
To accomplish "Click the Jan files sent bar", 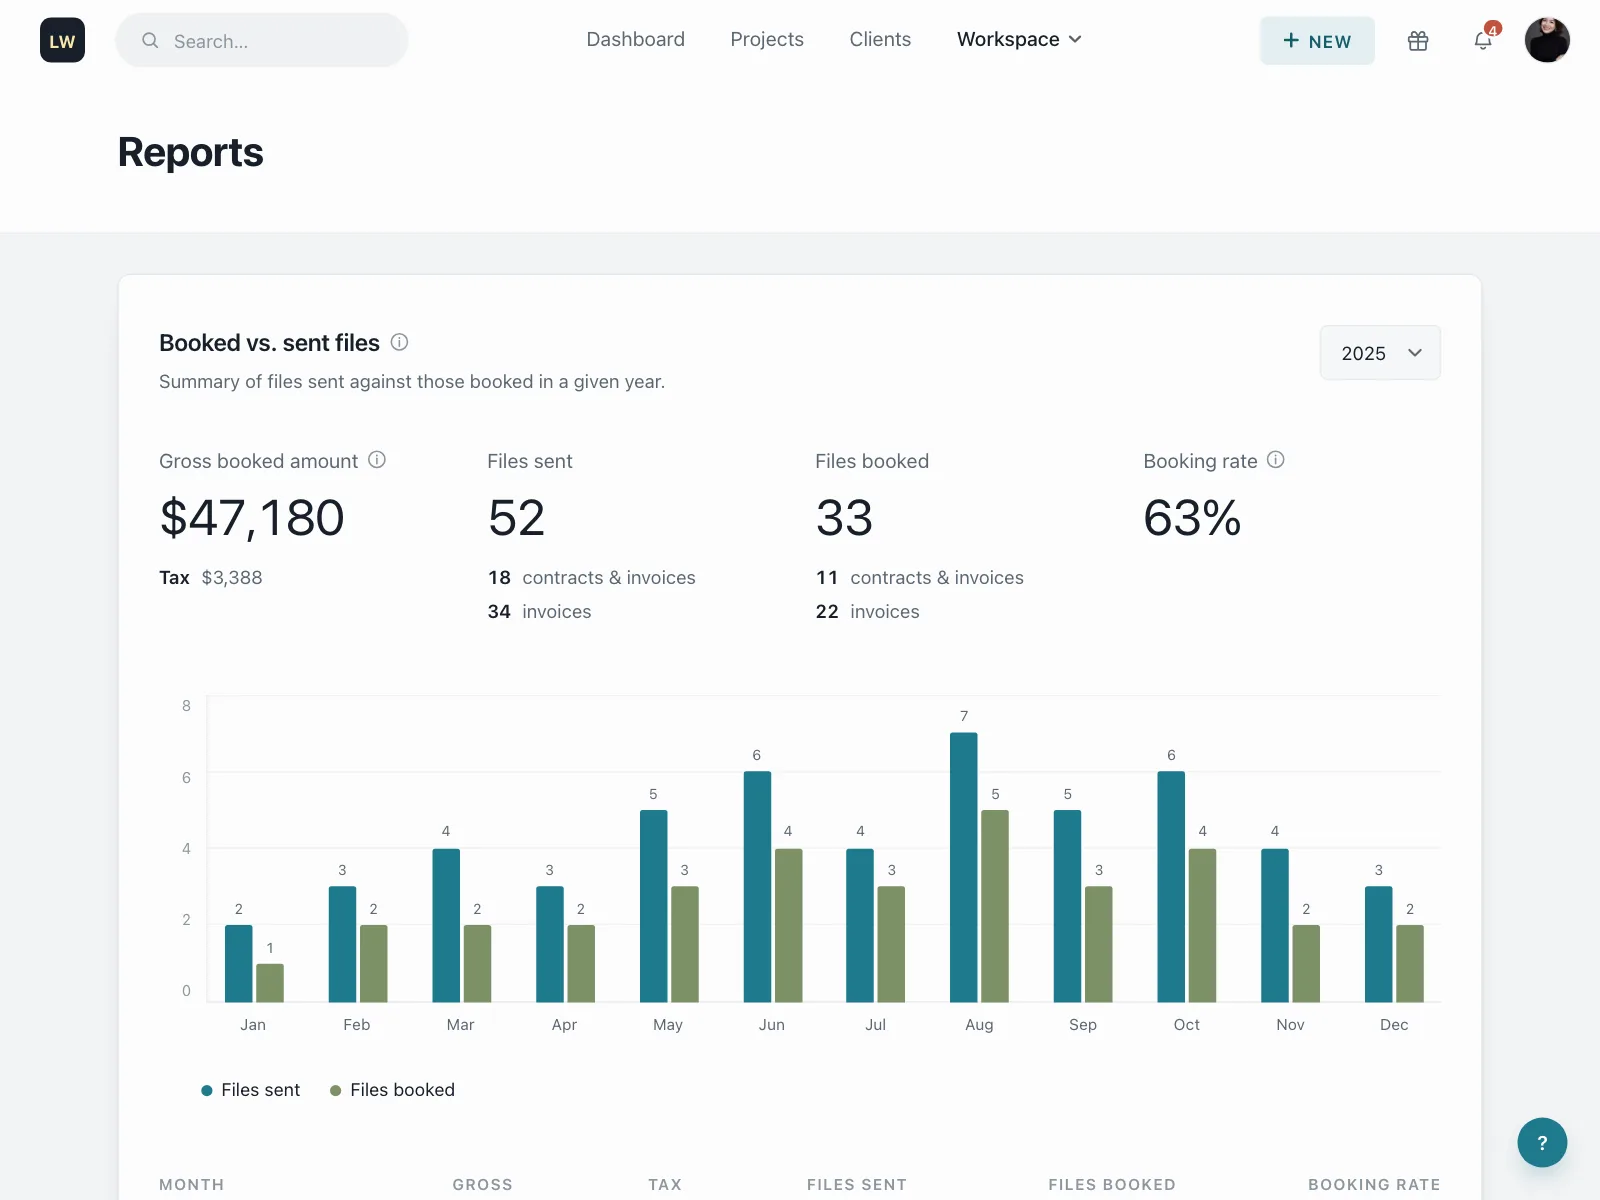I will pyautogui.click(x=239, y=963).
